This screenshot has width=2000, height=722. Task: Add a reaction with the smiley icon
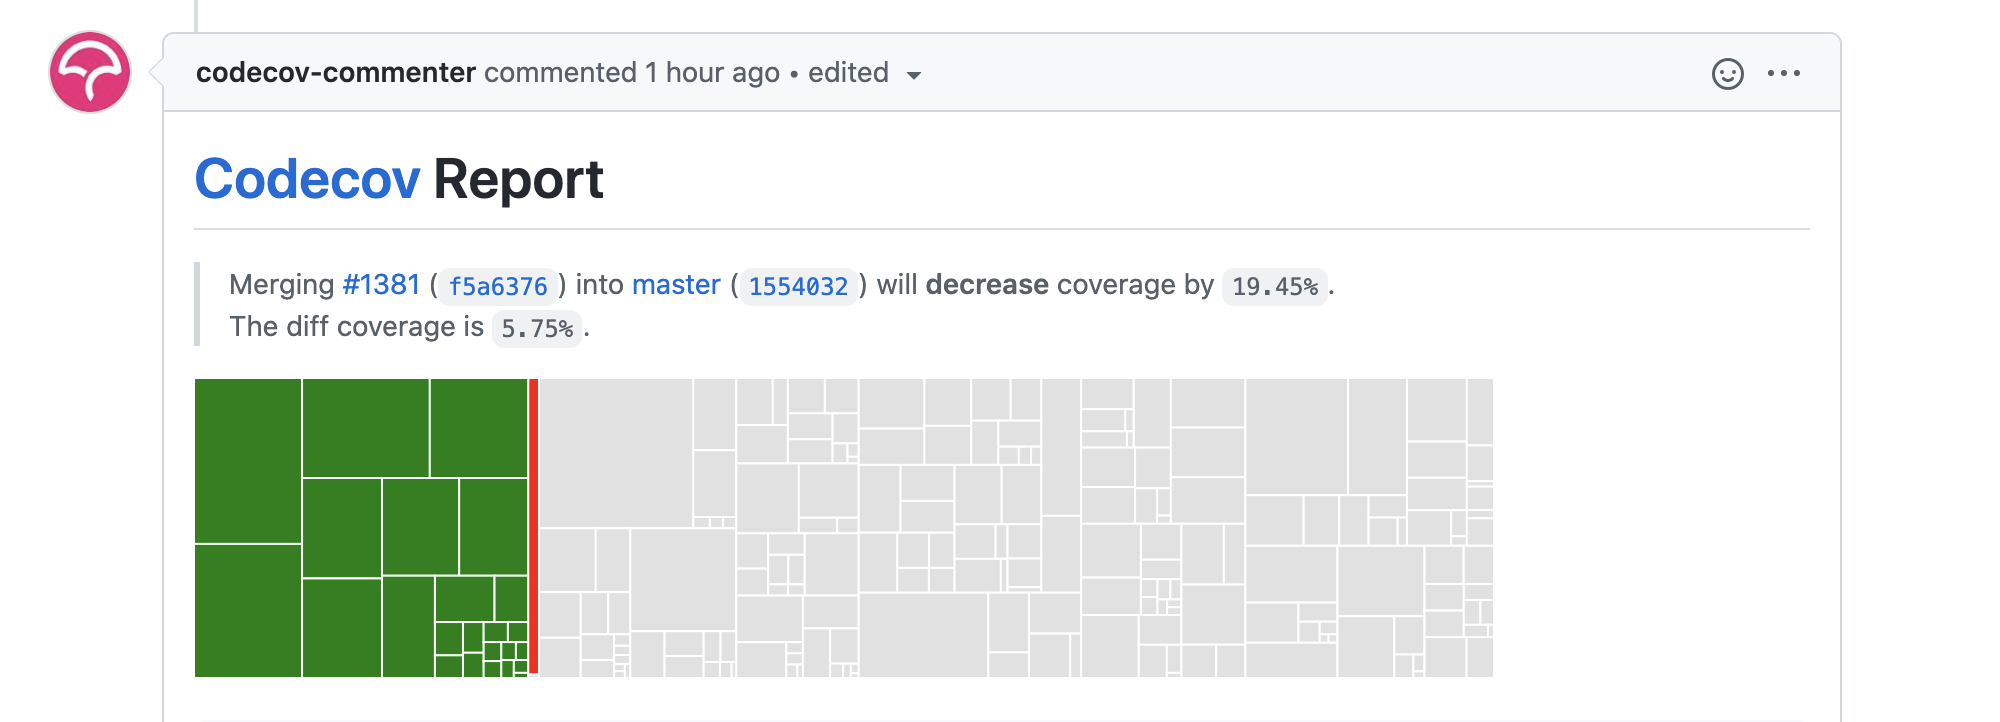tap(1727, 74)
